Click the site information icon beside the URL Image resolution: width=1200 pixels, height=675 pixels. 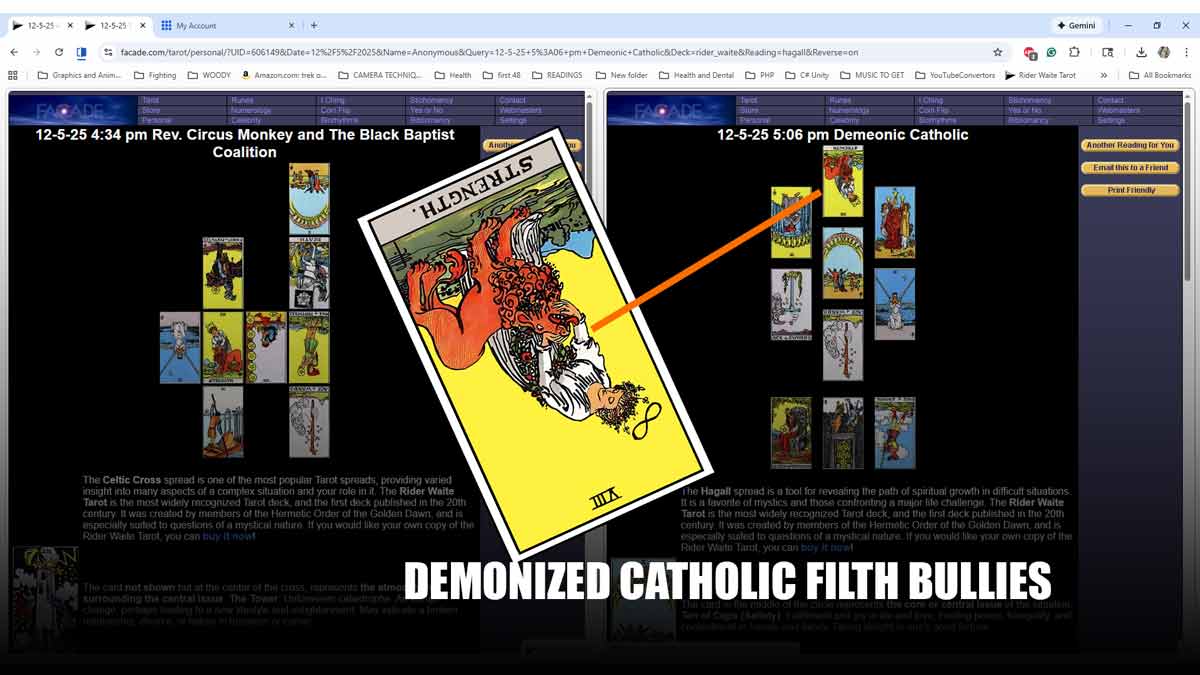107,52
